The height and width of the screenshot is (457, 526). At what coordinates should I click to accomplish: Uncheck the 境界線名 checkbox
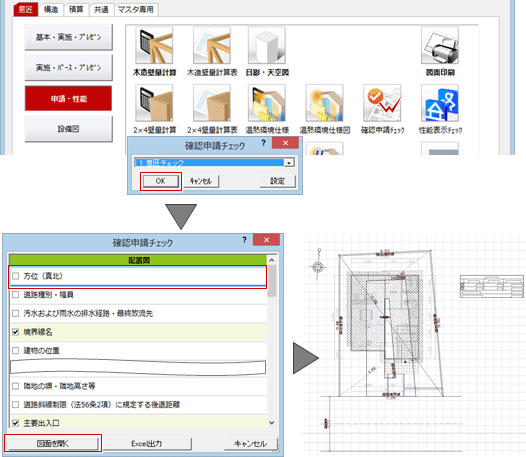[x=15, y=332]
